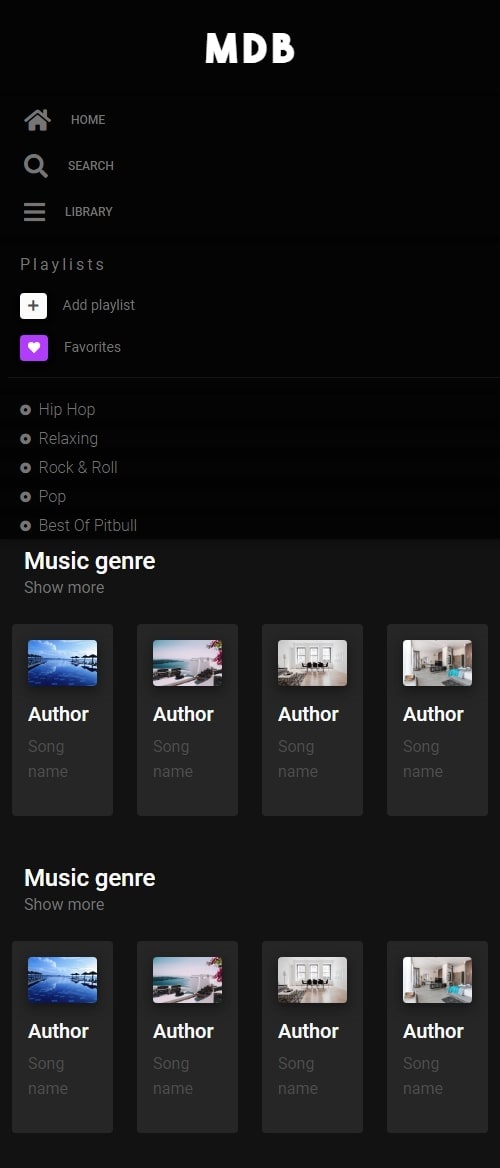Click the plus icon for Add playlist
This screenshot has height=1168, width=500.
coord(34,305)
